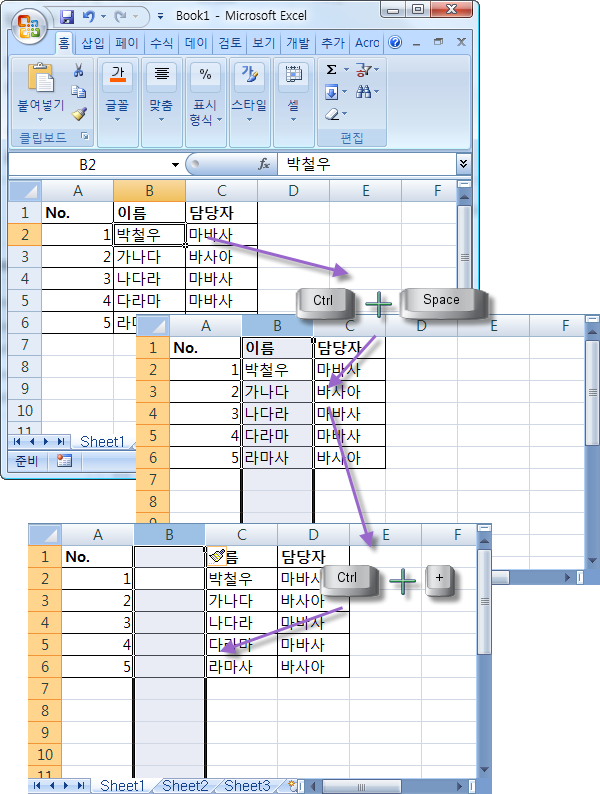Open the 클립보드 dialog launcher
The width and height of the screenshot is (600, 794).
pos(85,137)
